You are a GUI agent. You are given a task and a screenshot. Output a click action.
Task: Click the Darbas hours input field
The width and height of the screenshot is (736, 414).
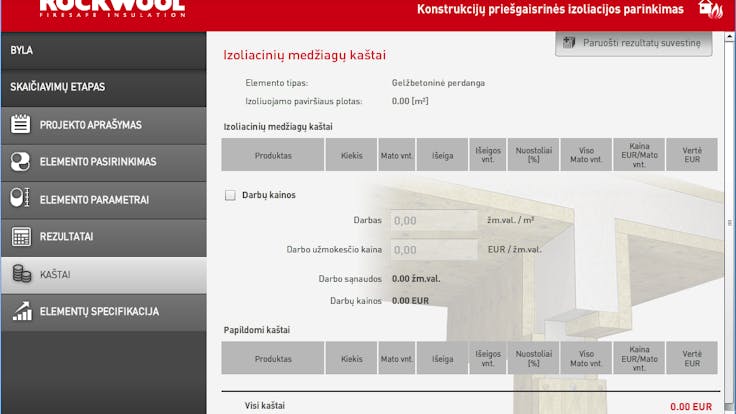tap(434, 220)
